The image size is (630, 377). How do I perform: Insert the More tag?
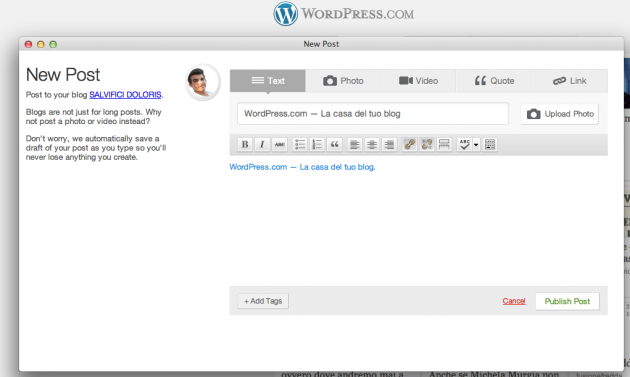[444, 144]
